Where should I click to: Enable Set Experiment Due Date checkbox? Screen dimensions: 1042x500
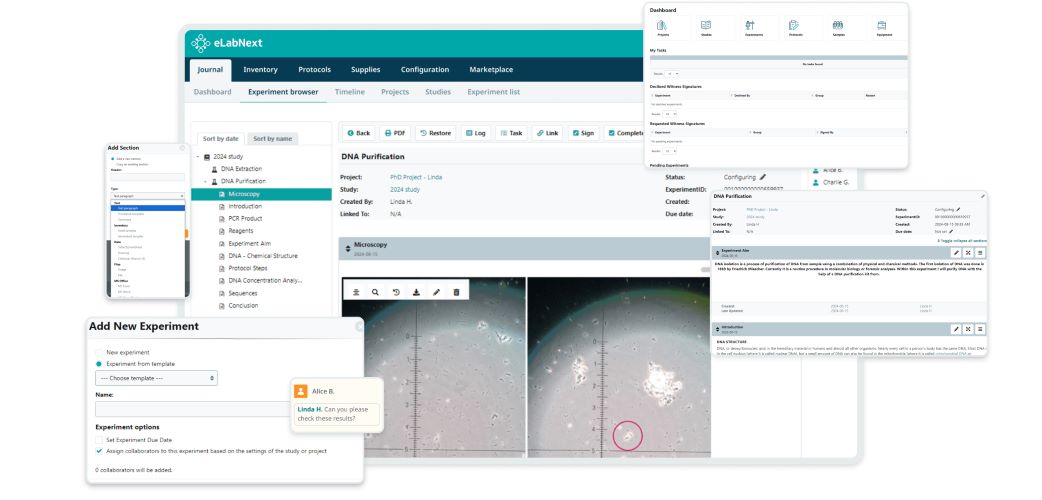coord(99,440)
